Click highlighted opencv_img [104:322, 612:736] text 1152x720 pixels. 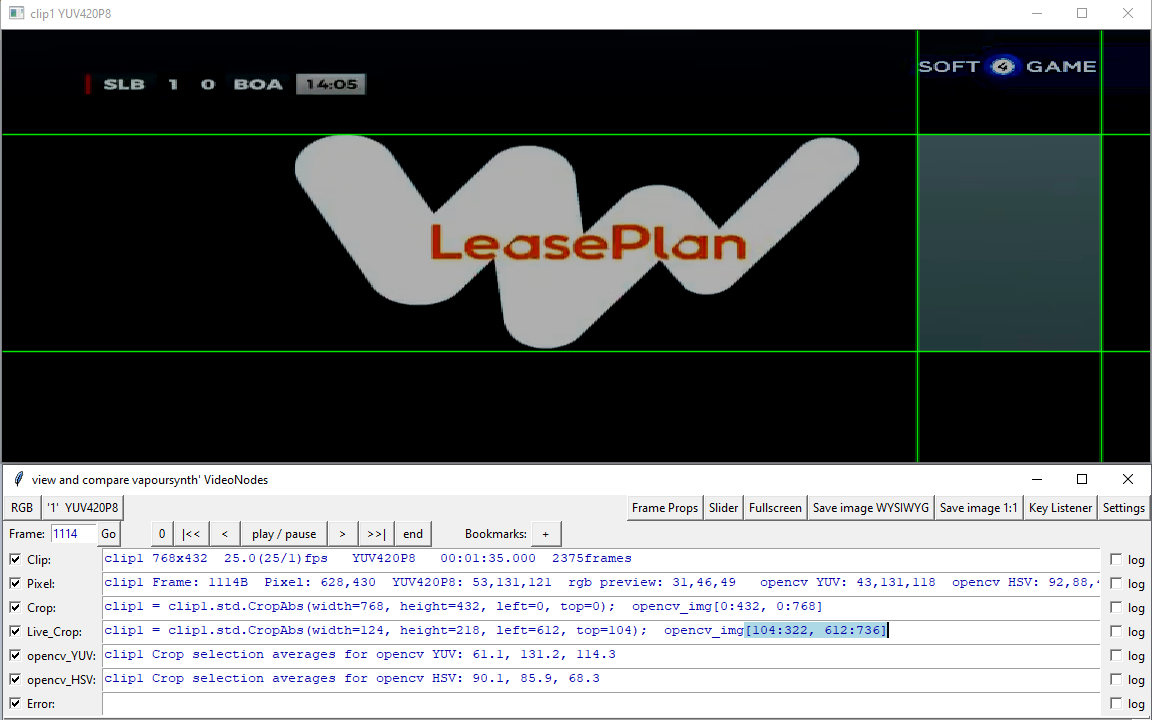coord(816,630)
